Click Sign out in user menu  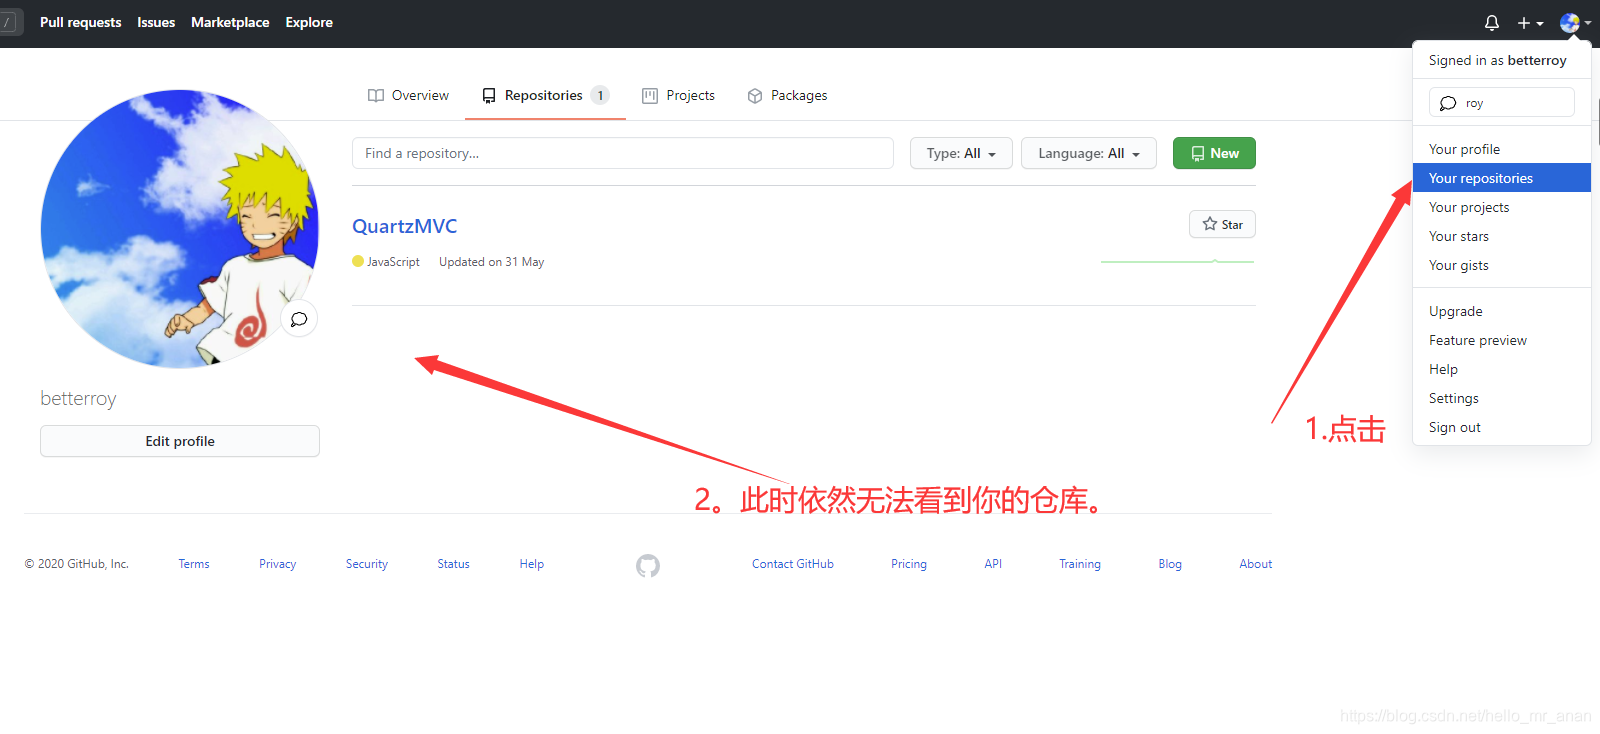1502,427
